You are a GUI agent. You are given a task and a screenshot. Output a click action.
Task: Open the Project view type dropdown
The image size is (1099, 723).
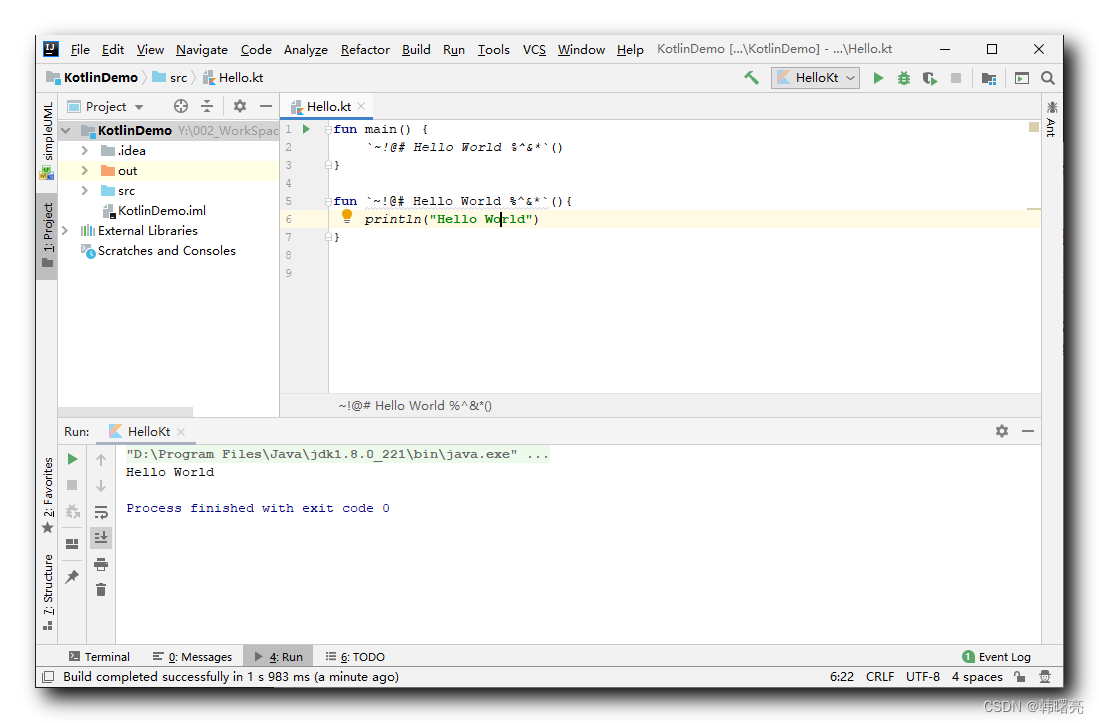pos(105,106)
